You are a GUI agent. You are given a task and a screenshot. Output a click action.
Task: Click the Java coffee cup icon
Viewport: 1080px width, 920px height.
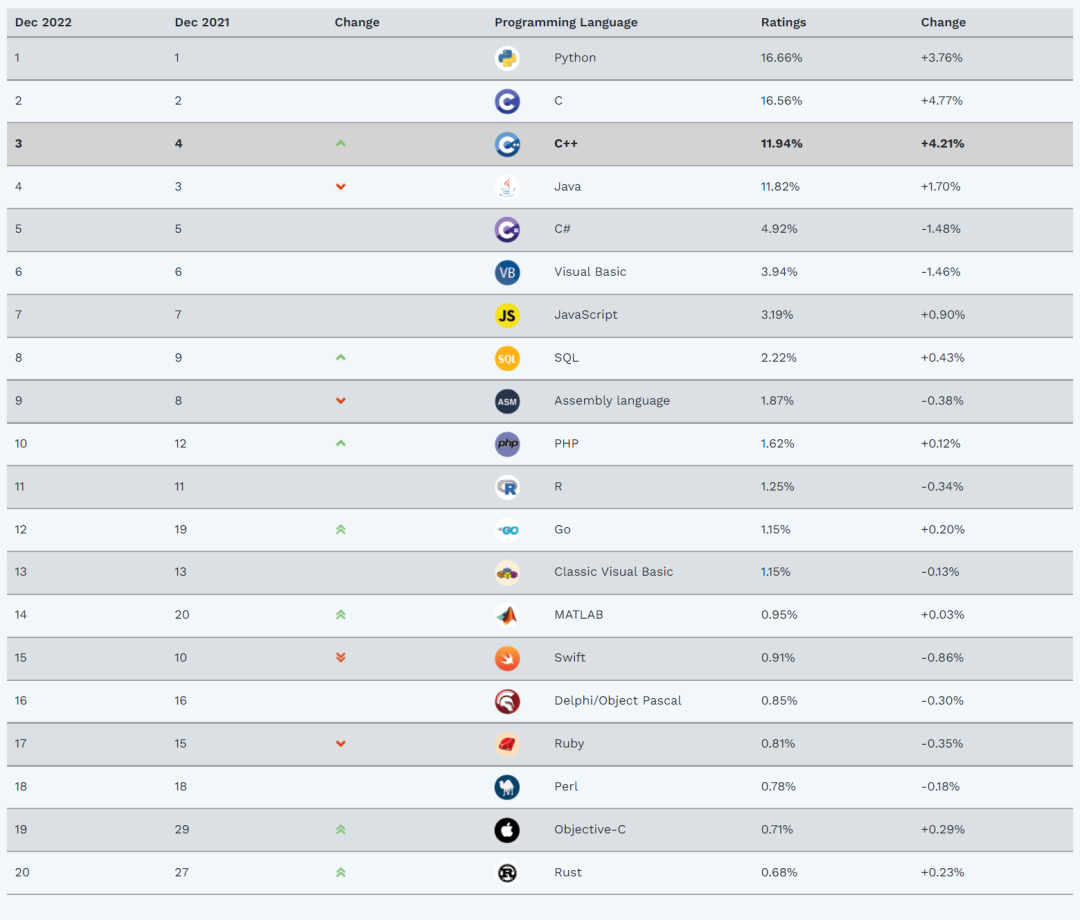(x=507, y=187)
